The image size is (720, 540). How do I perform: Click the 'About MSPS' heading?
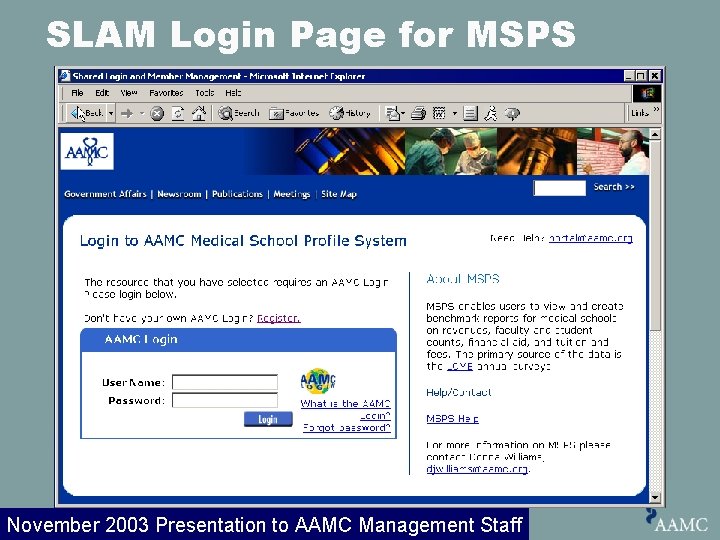click(x=463, y=279)
